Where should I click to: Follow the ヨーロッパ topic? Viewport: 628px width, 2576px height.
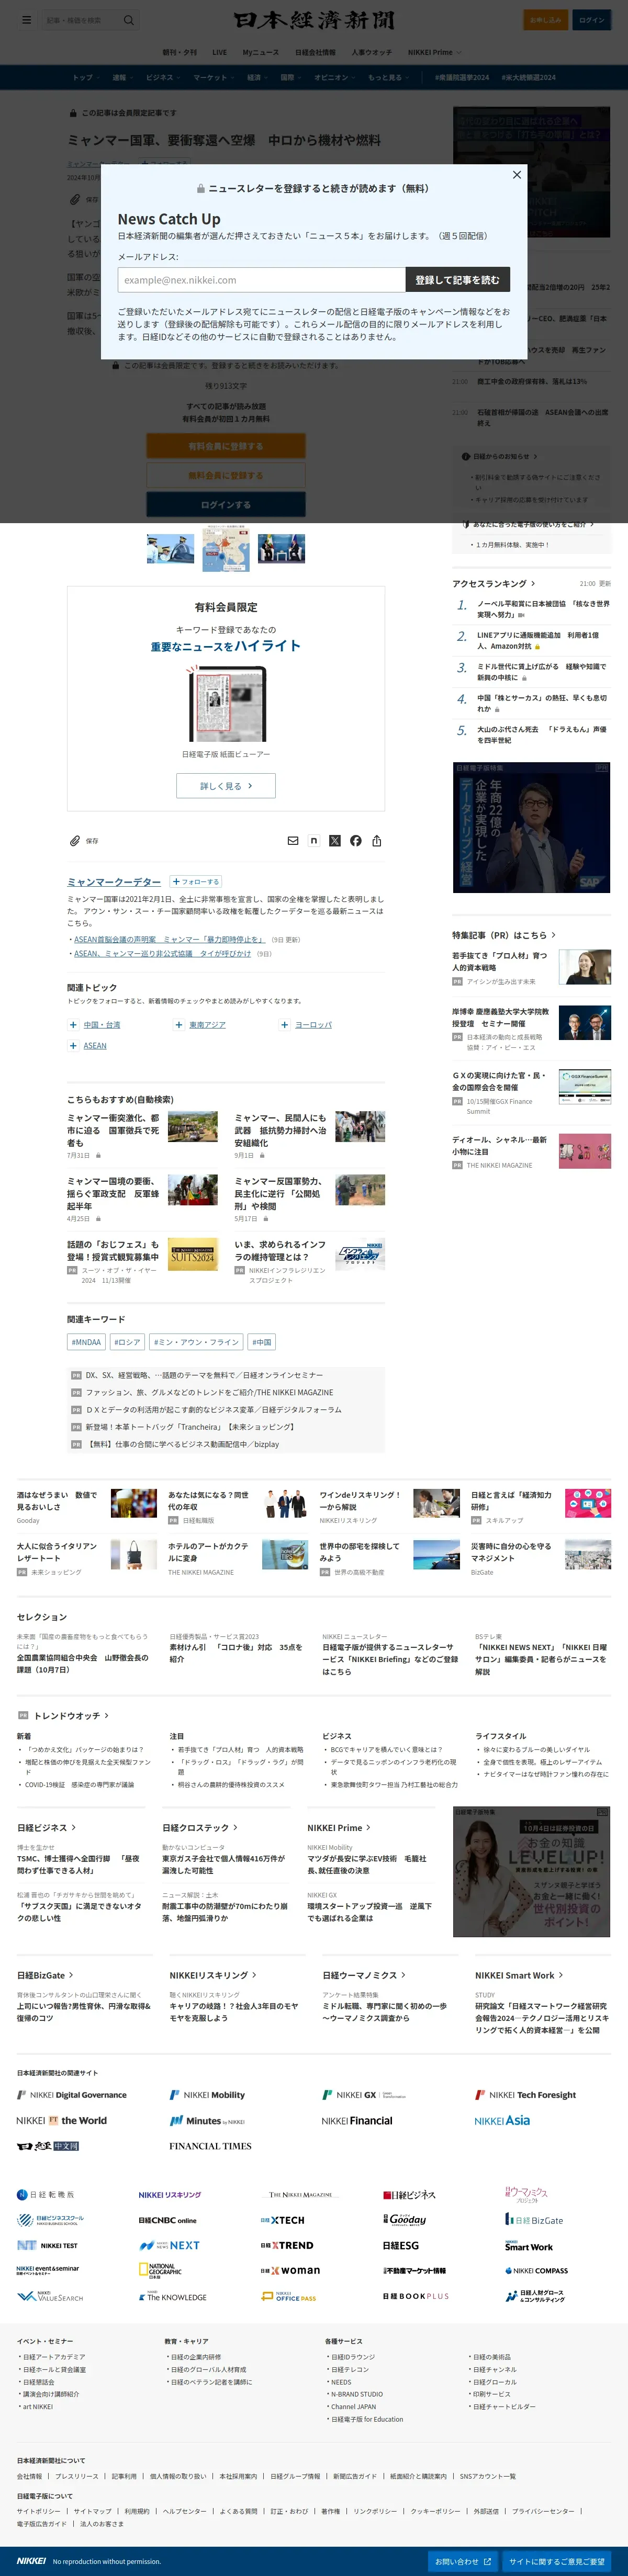tap(285, 1025)
